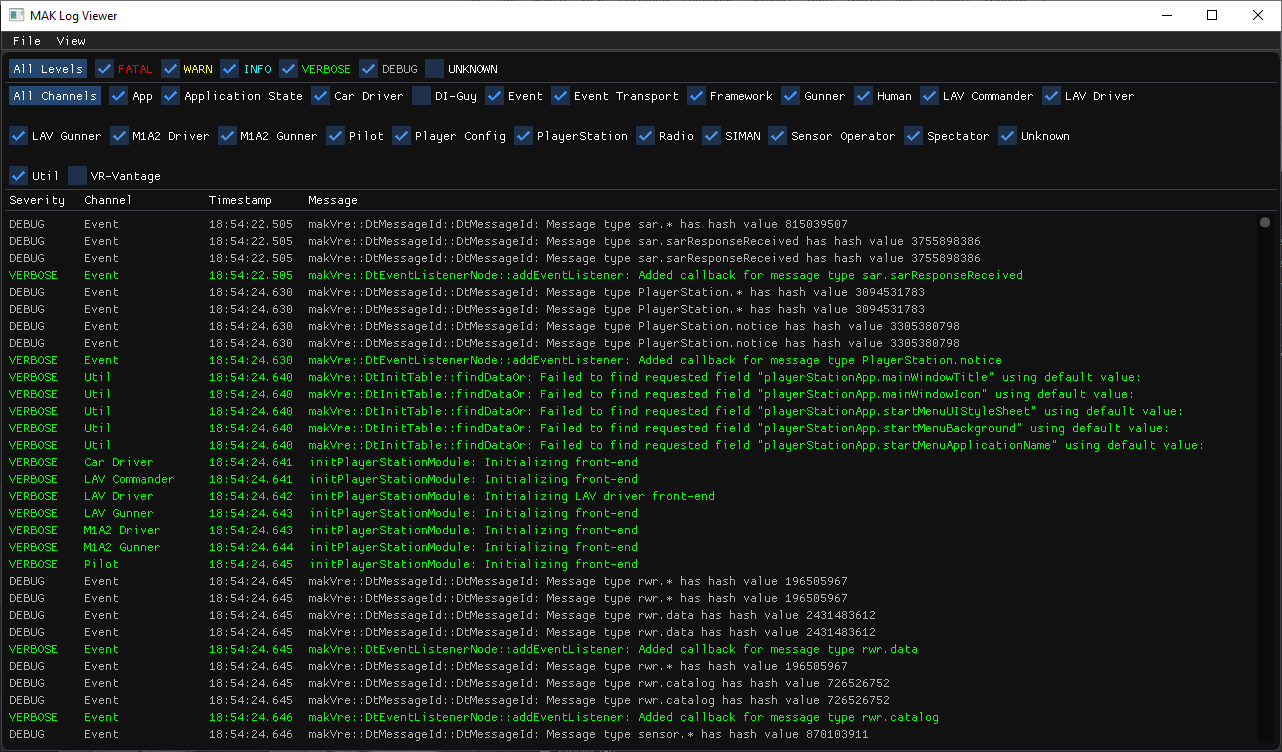Select the LAV Commander log row
The width and height of the screenshot is (1282, 752).
(x=630, y=479)
